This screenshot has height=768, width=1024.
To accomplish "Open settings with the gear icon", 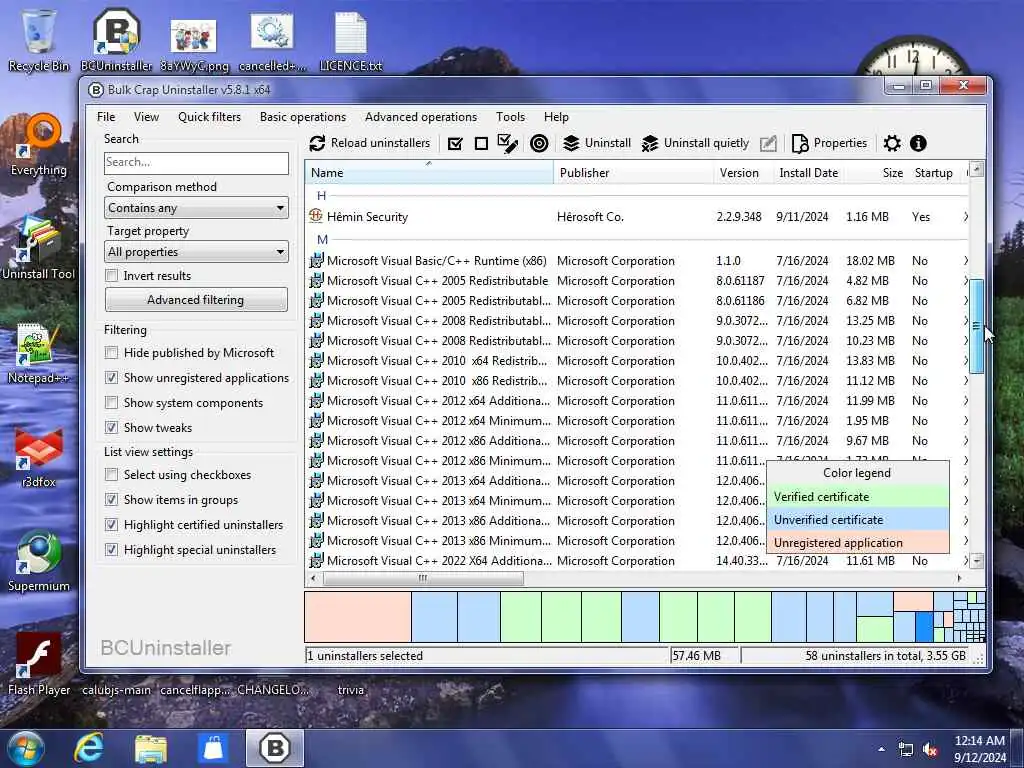I will (x=892, y=143).
